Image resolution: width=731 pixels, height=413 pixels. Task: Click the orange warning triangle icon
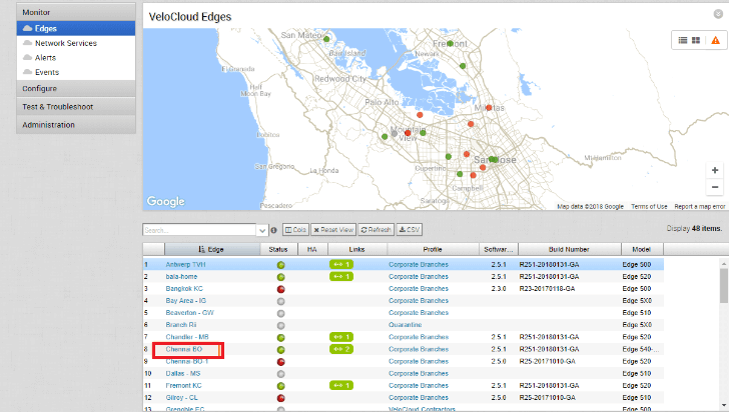pyautogui.click(x=715, y=41)
